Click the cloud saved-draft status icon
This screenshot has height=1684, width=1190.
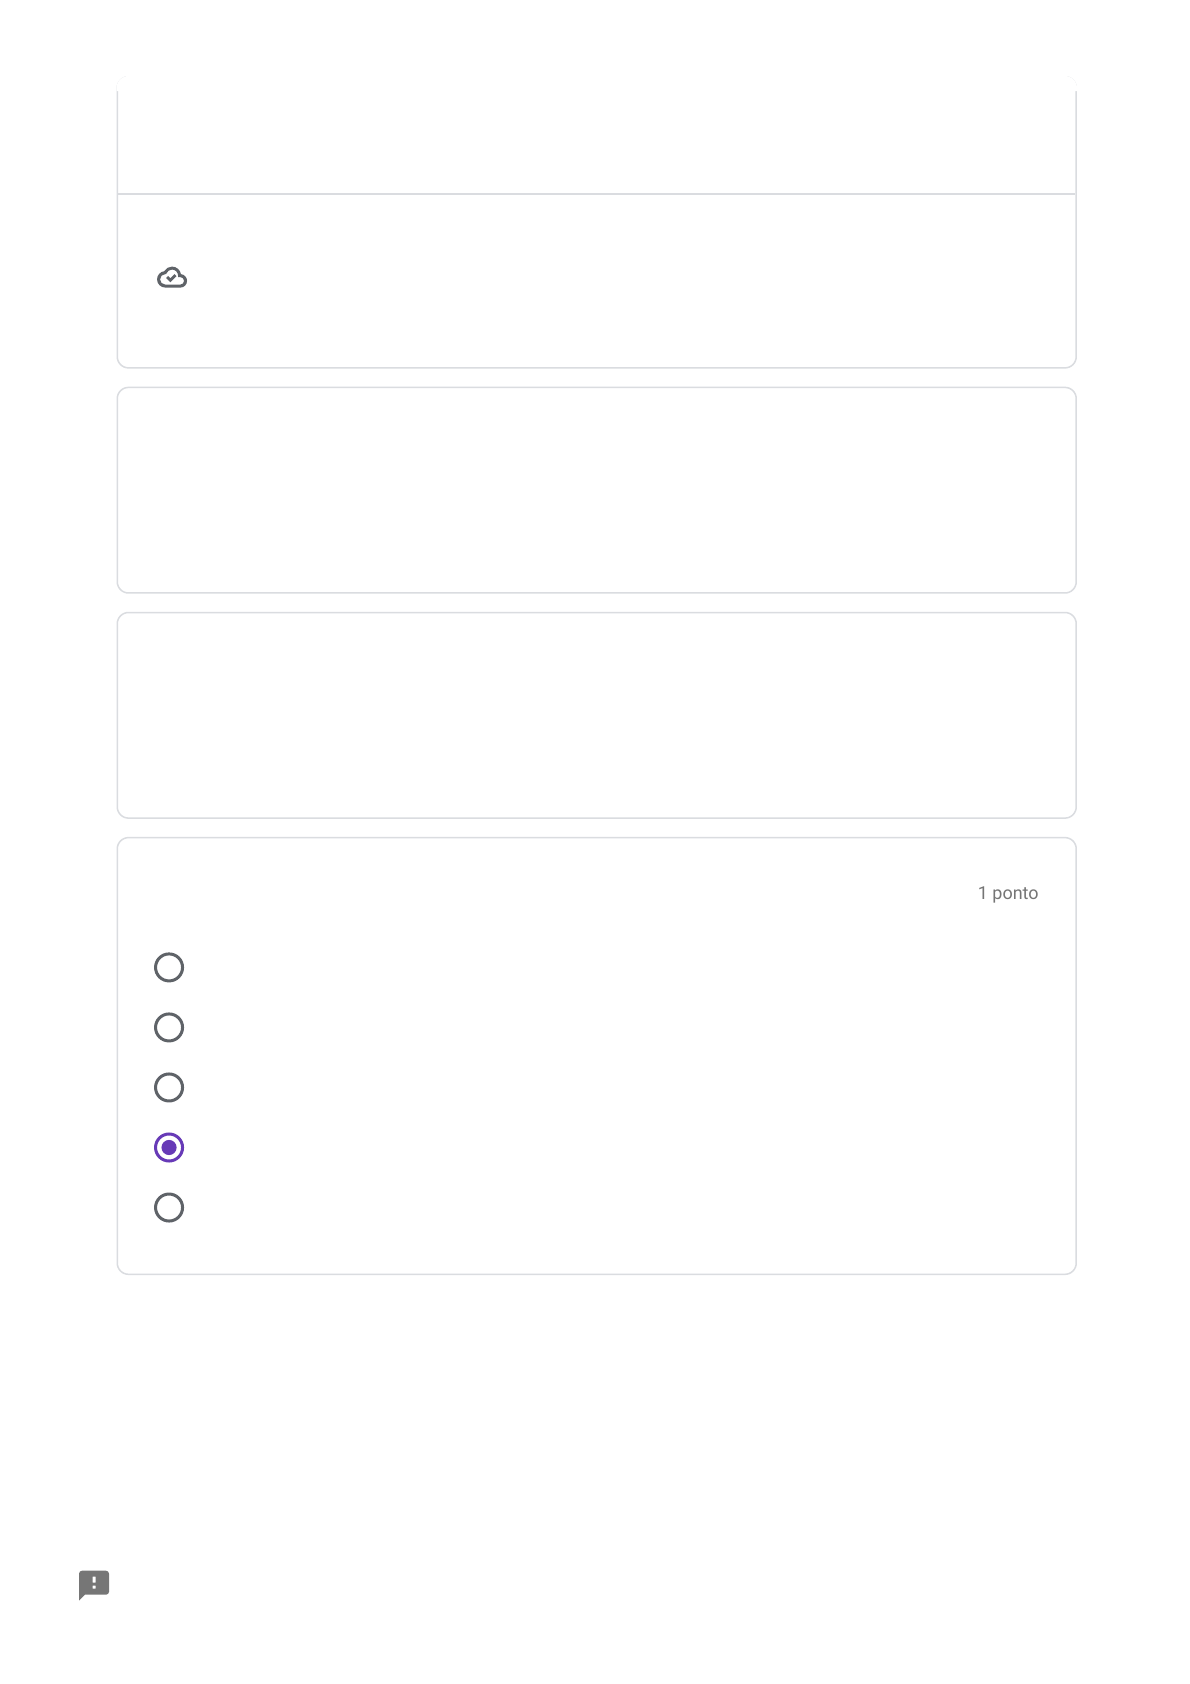(x=172, y=278)
